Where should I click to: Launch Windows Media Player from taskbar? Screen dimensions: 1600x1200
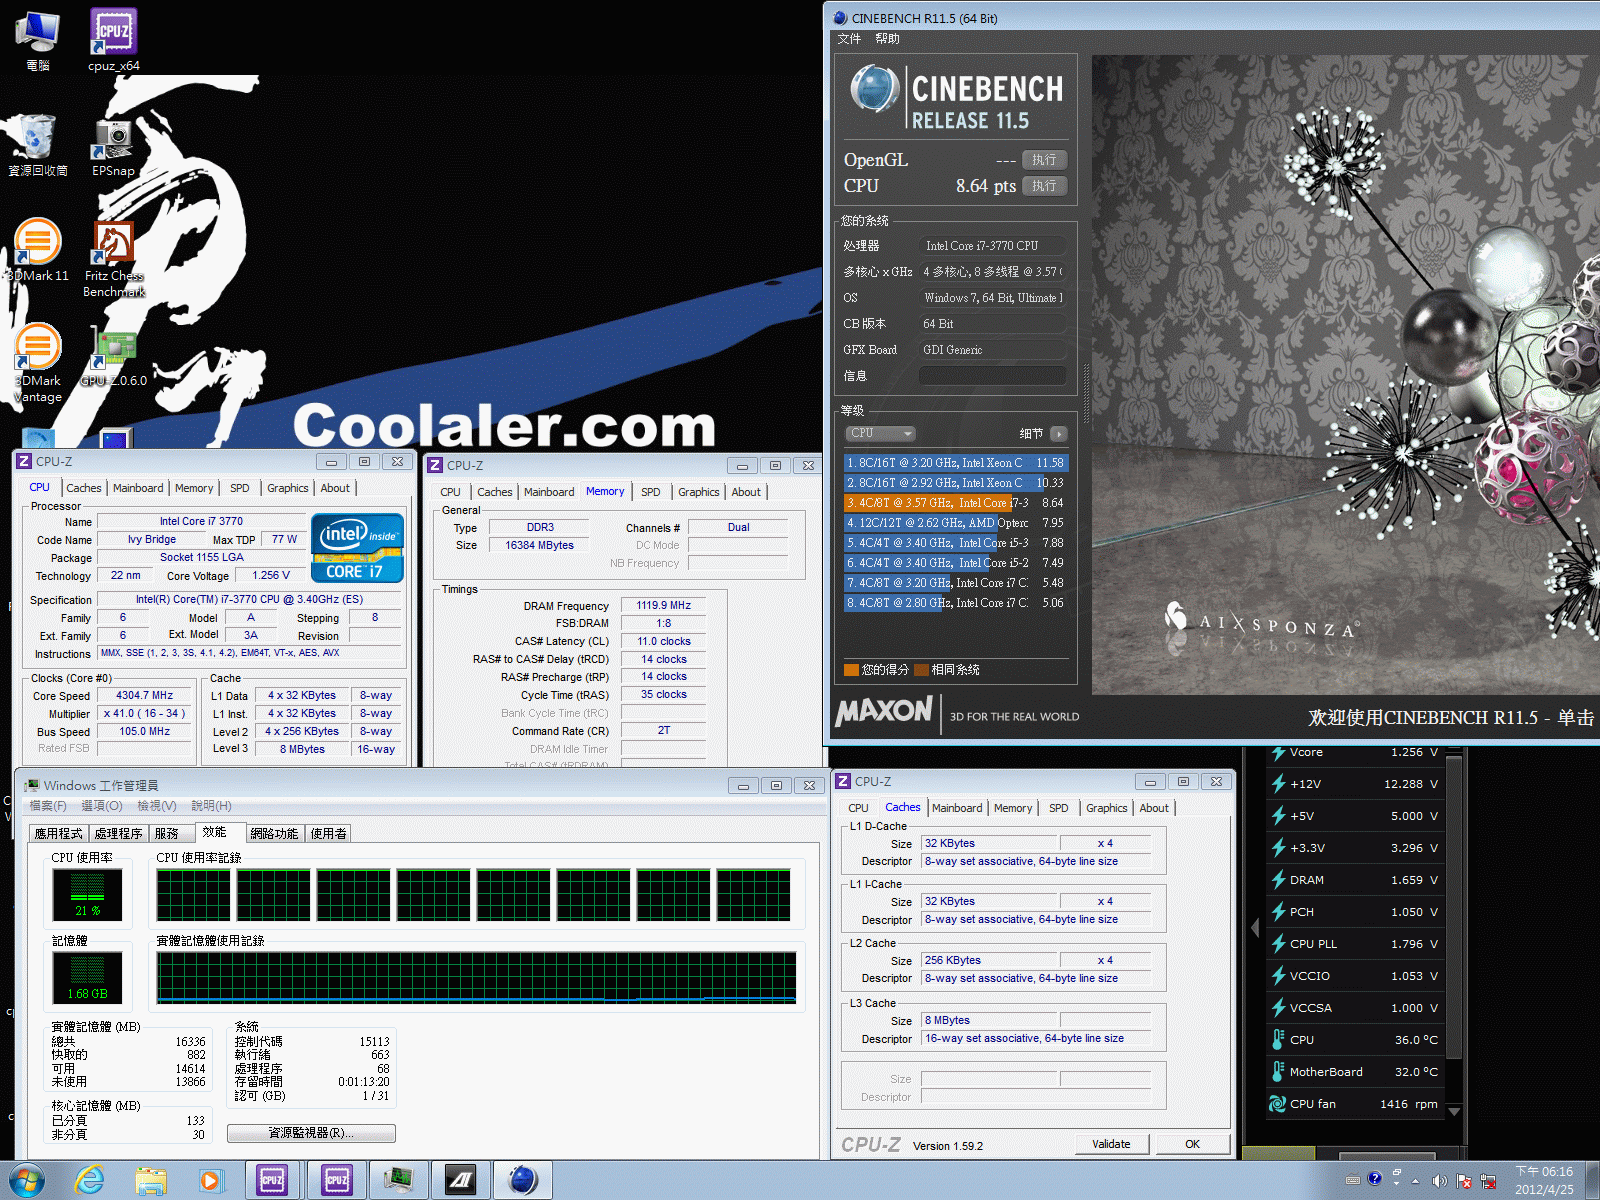[x=210, y=1180]
